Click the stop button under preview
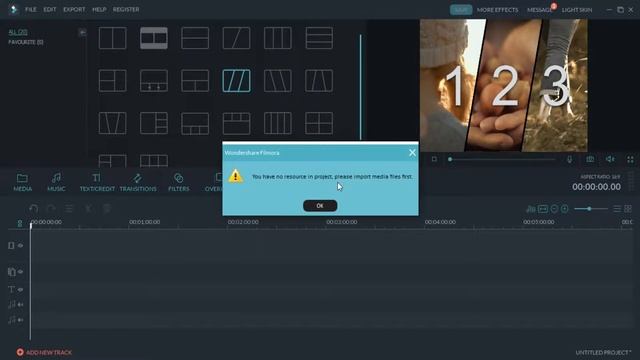The width and height of the screenshot is (640, 360). coord(434,159)
